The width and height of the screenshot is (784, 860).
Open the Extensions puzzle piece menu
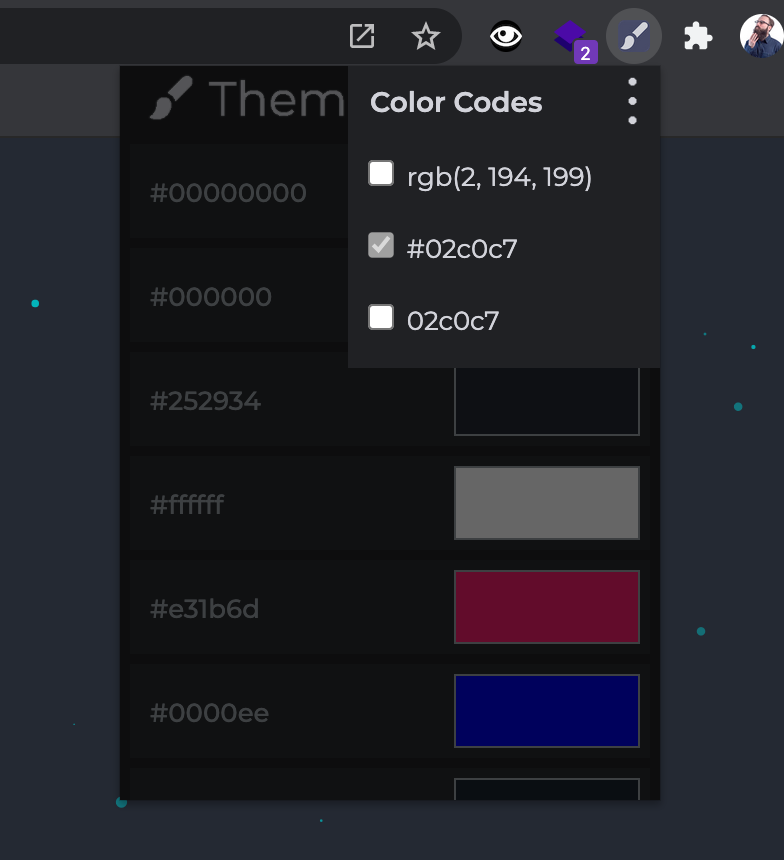point(698,36)
